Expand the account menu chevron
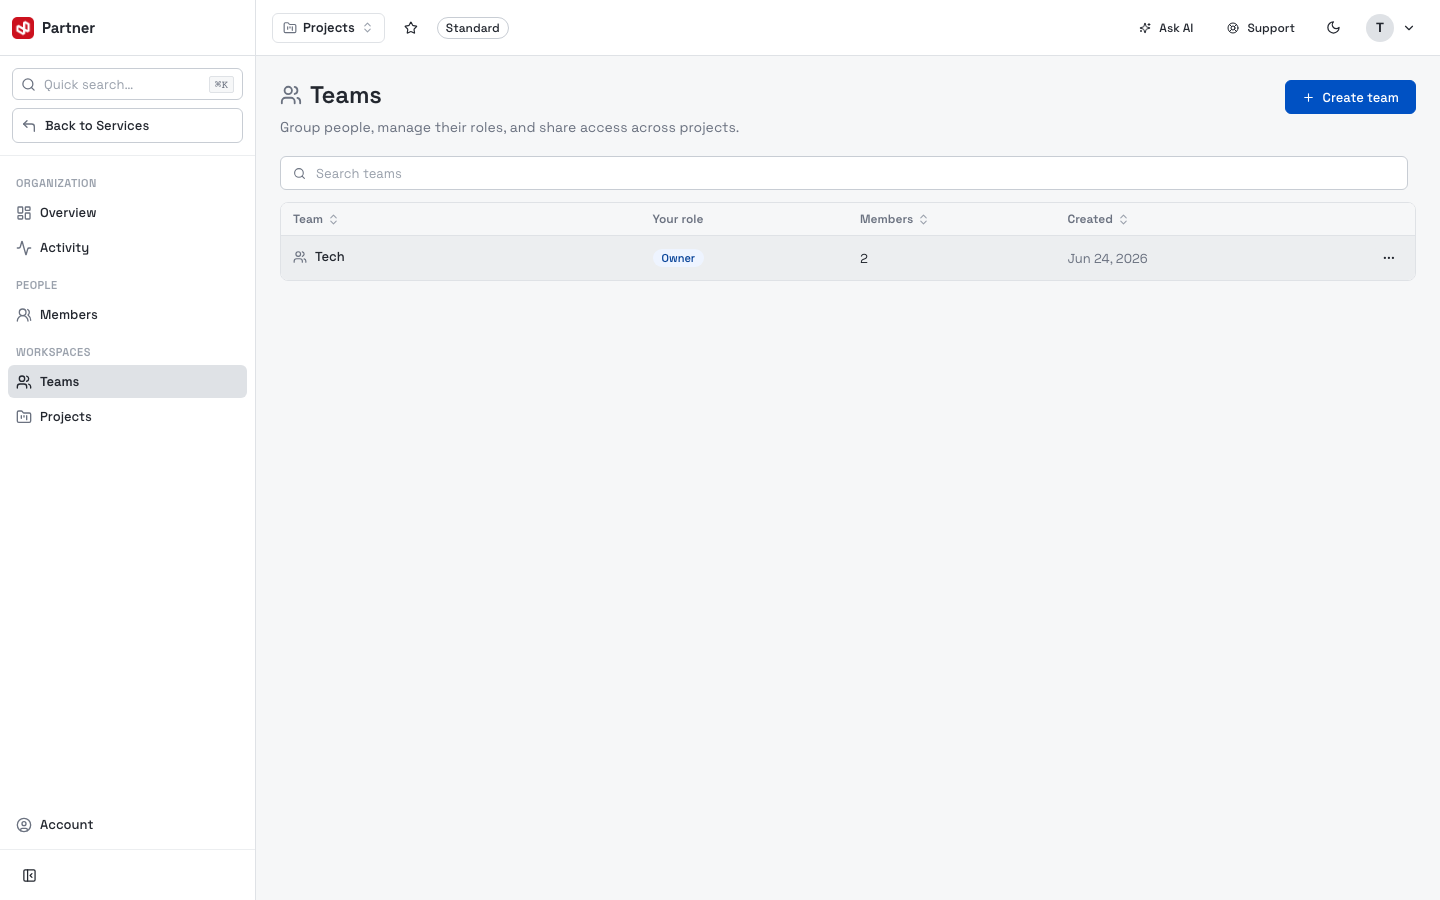The height and width of the screenshot is (900, 1440). coord(1409,28)
